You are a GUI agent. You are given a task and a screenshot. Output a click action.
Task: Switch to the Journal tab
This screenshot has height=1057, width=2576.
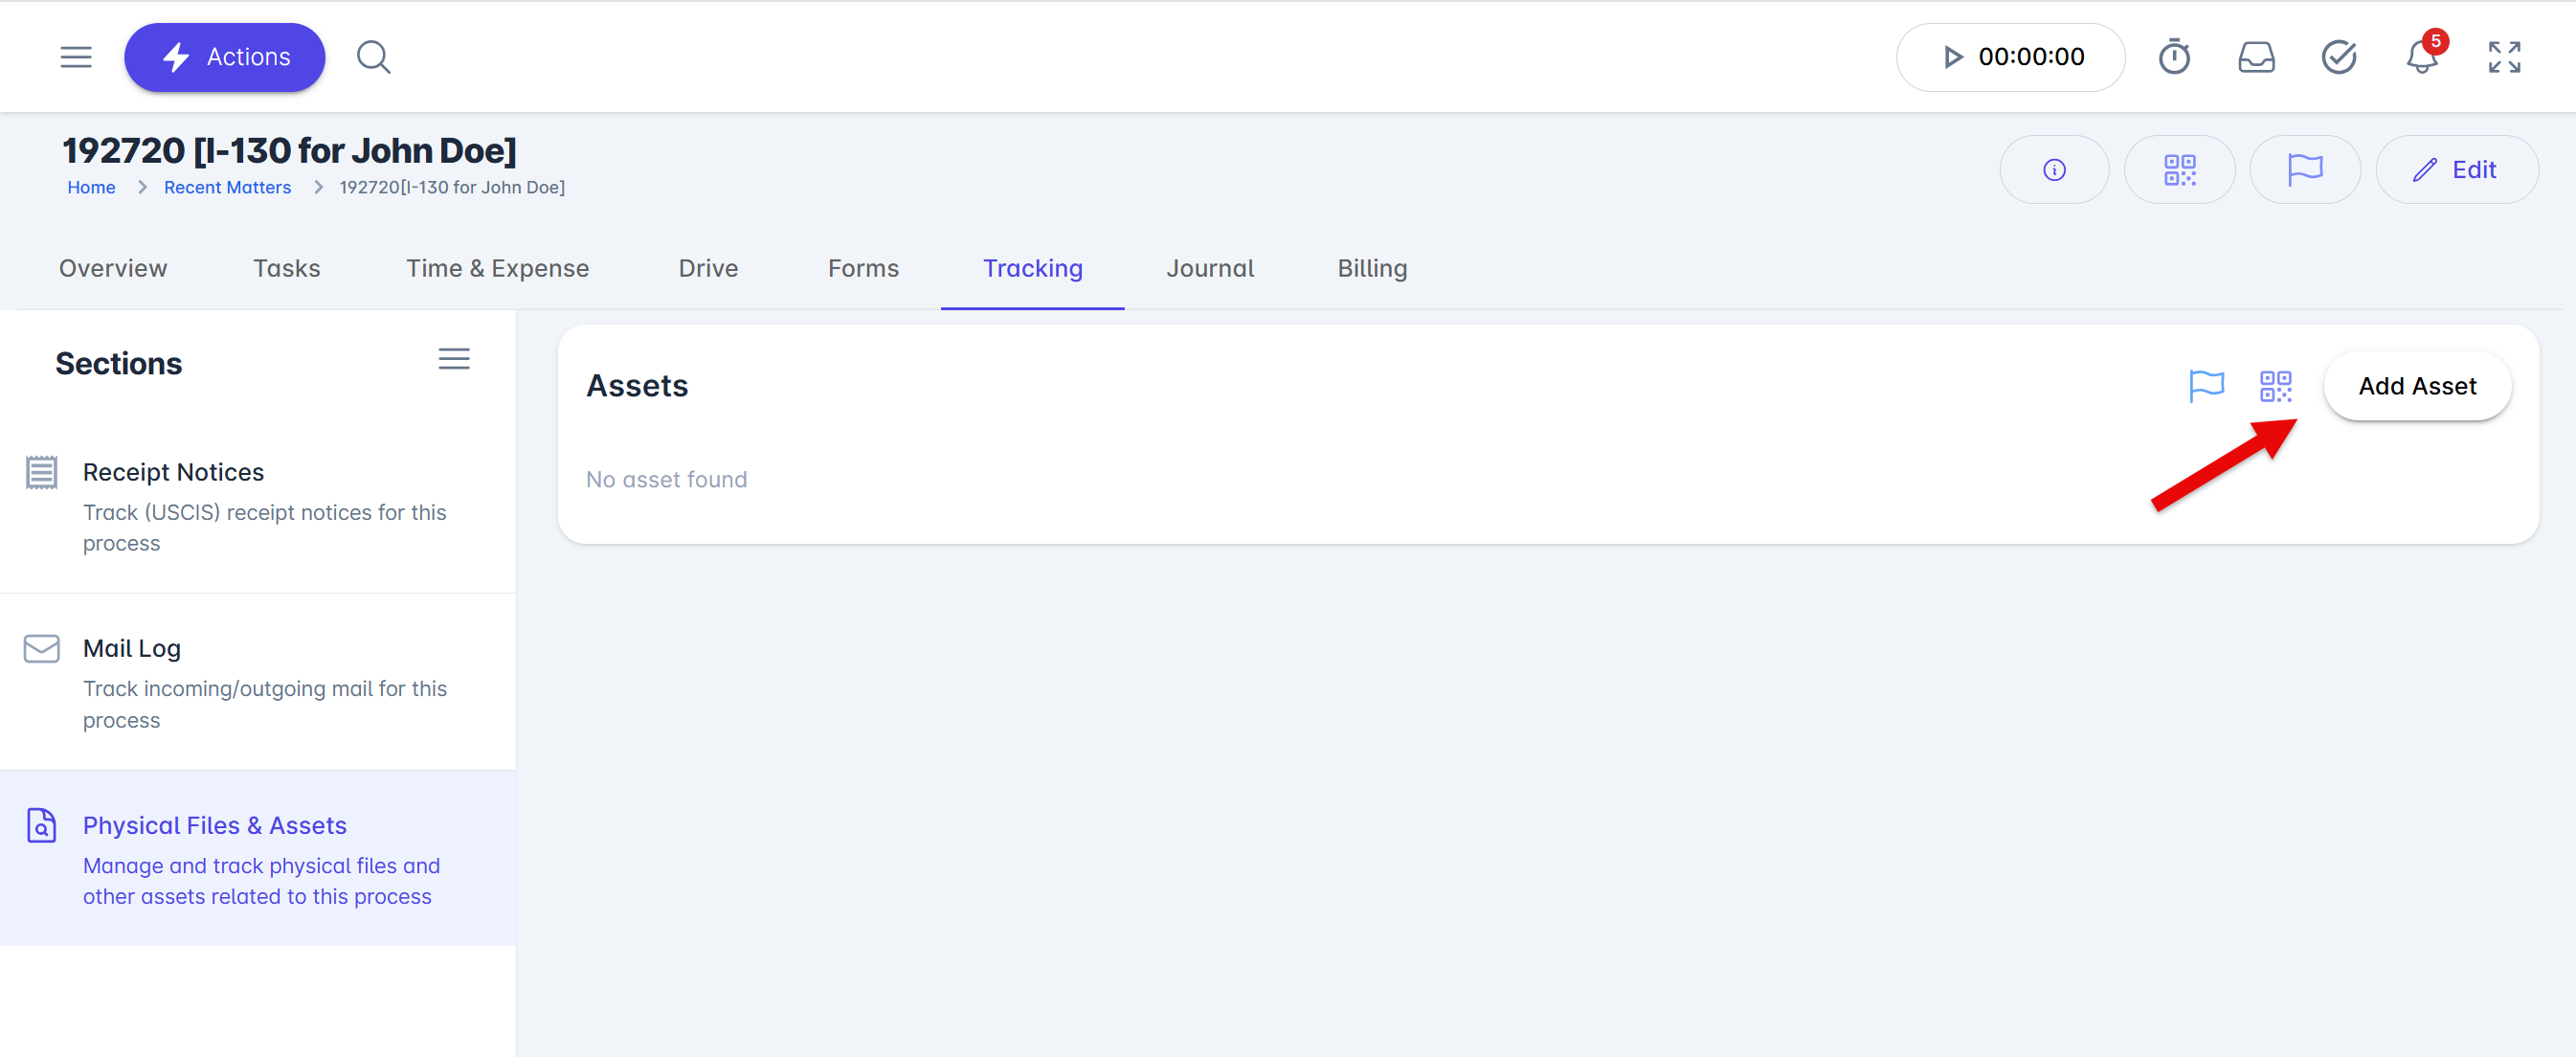click(x=1209, y=268)
